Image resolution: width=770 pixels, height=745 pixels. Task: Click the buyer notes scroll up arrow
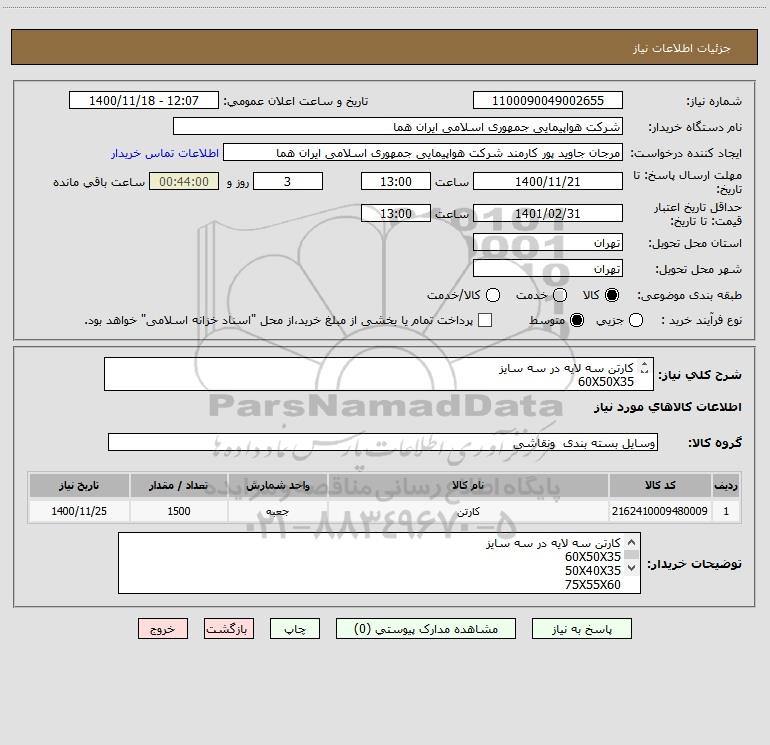[632, 542]
